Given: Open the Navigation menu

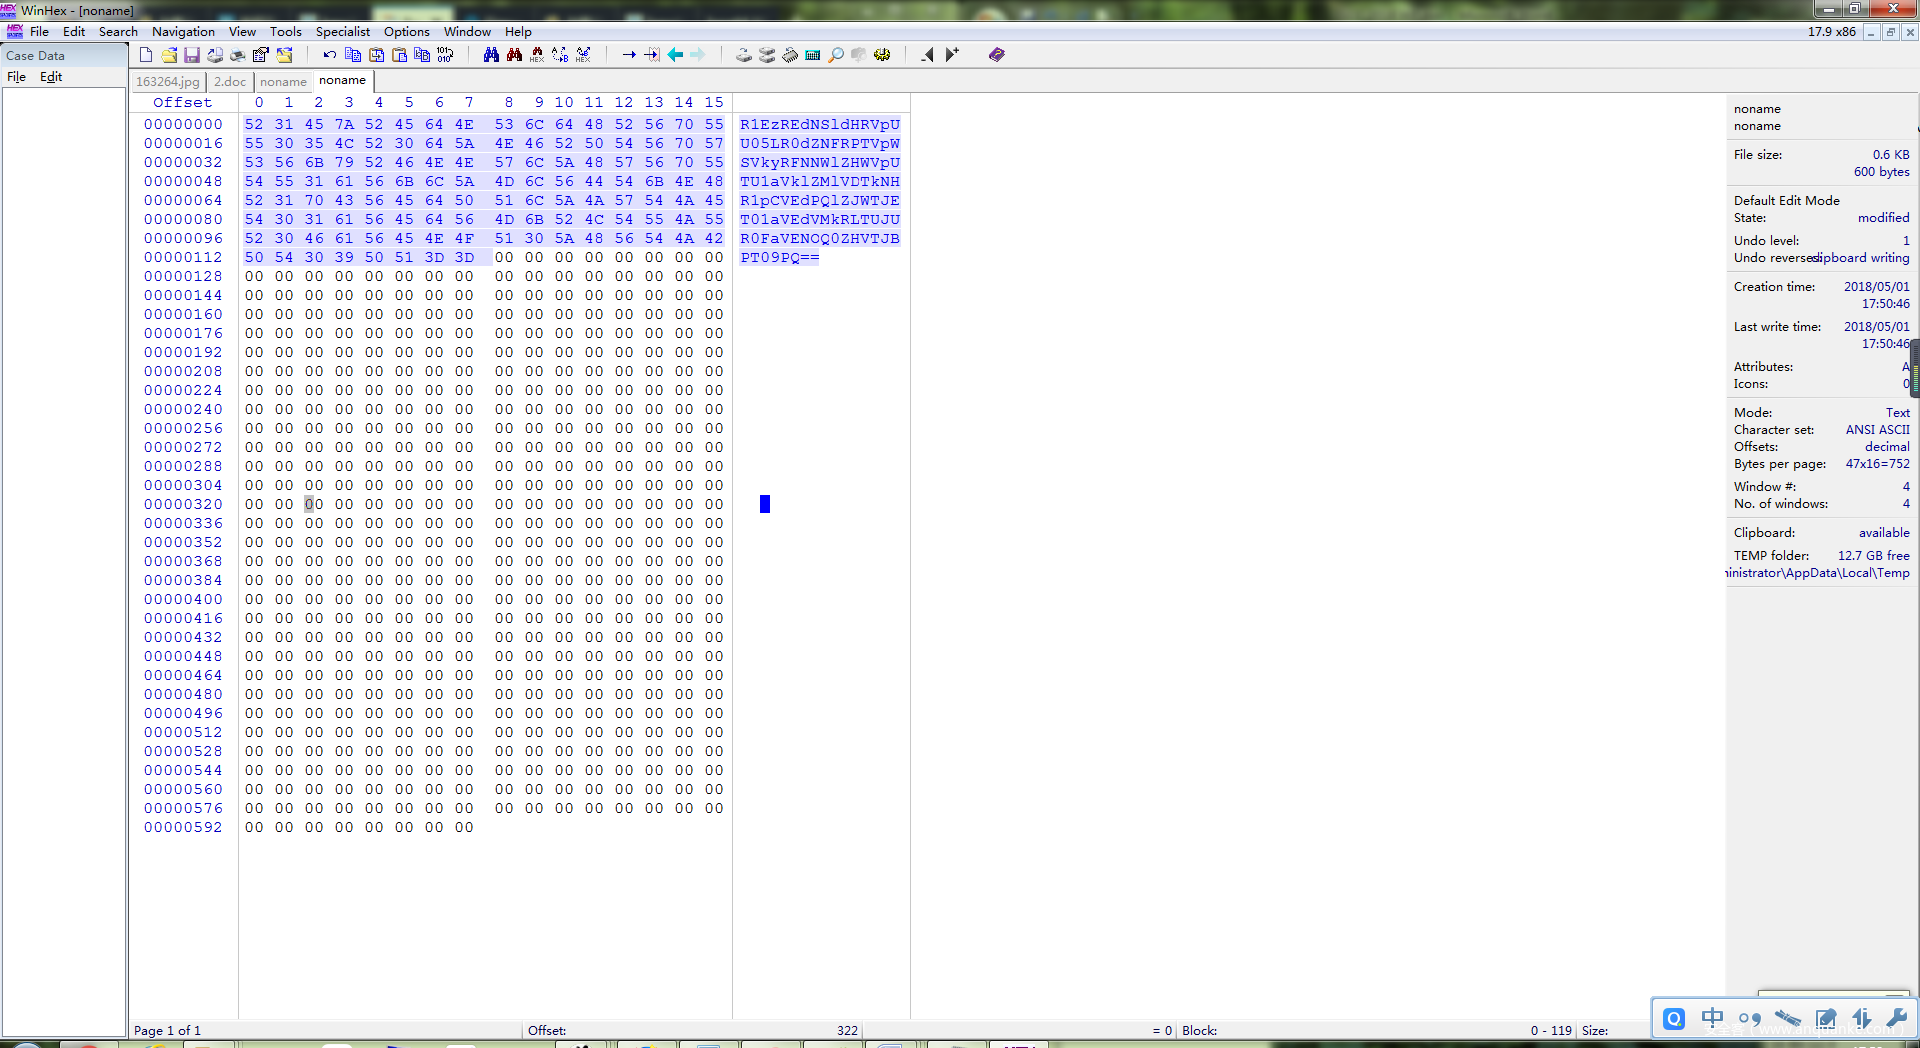Looking at the screenshot, I should point(183,32).
